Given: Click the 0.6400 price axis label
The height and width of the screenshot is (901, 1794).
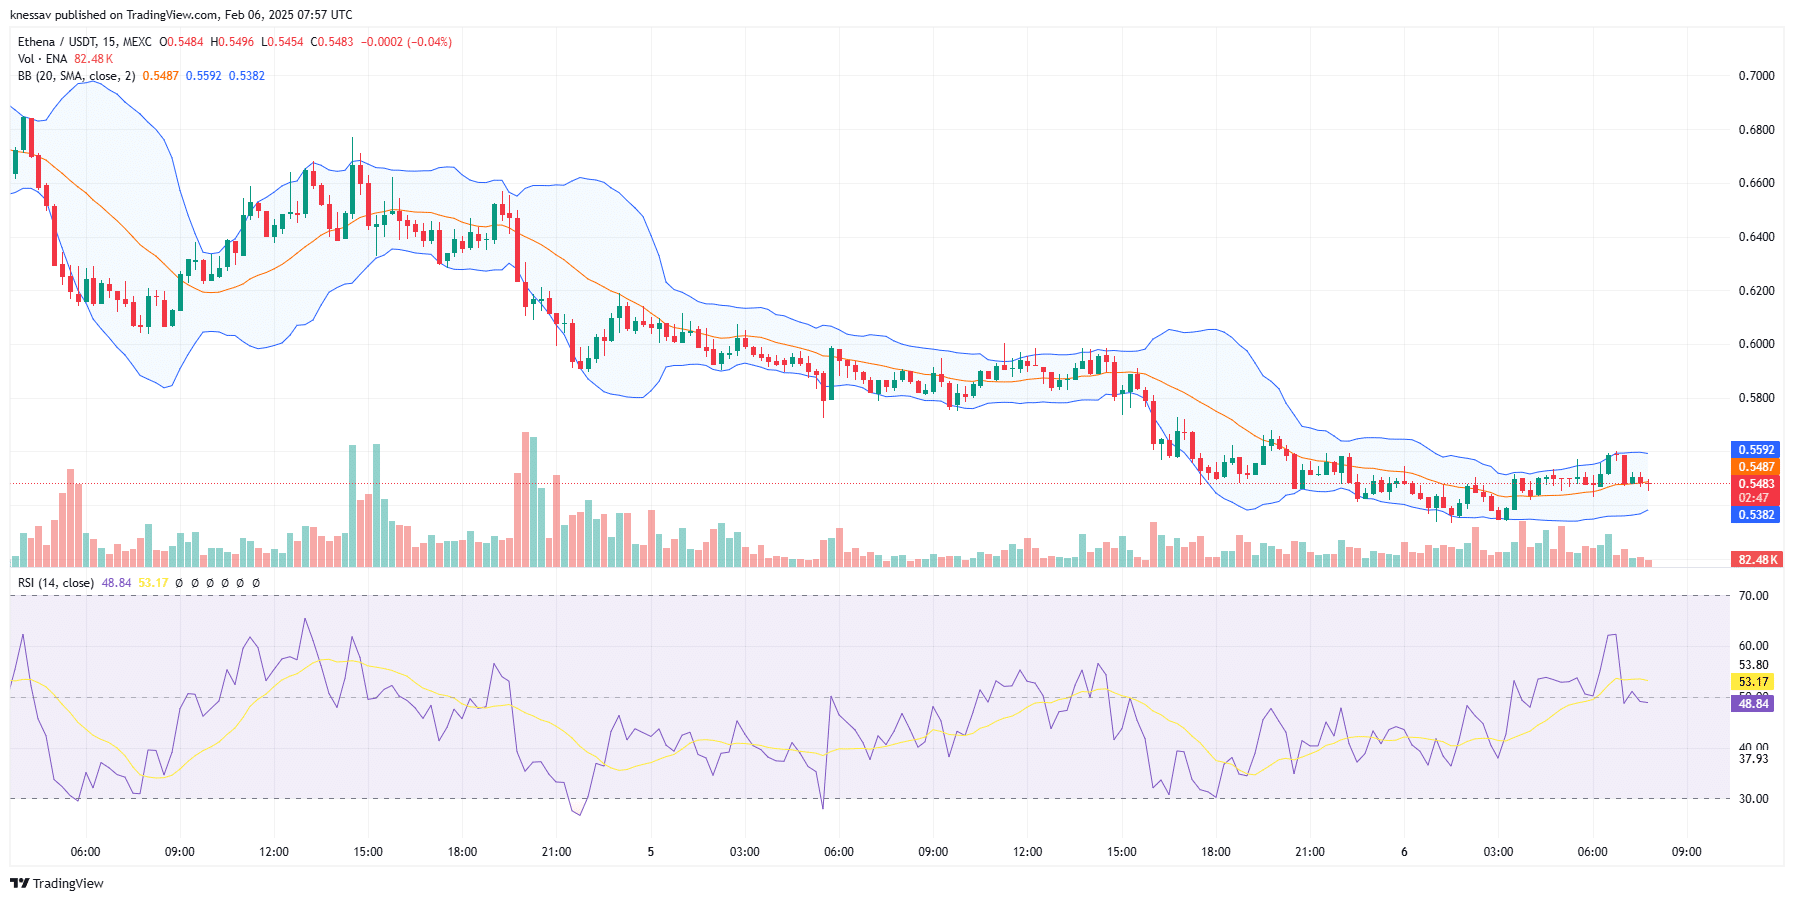Looking at the screenshot, I should click(1756, 237).
